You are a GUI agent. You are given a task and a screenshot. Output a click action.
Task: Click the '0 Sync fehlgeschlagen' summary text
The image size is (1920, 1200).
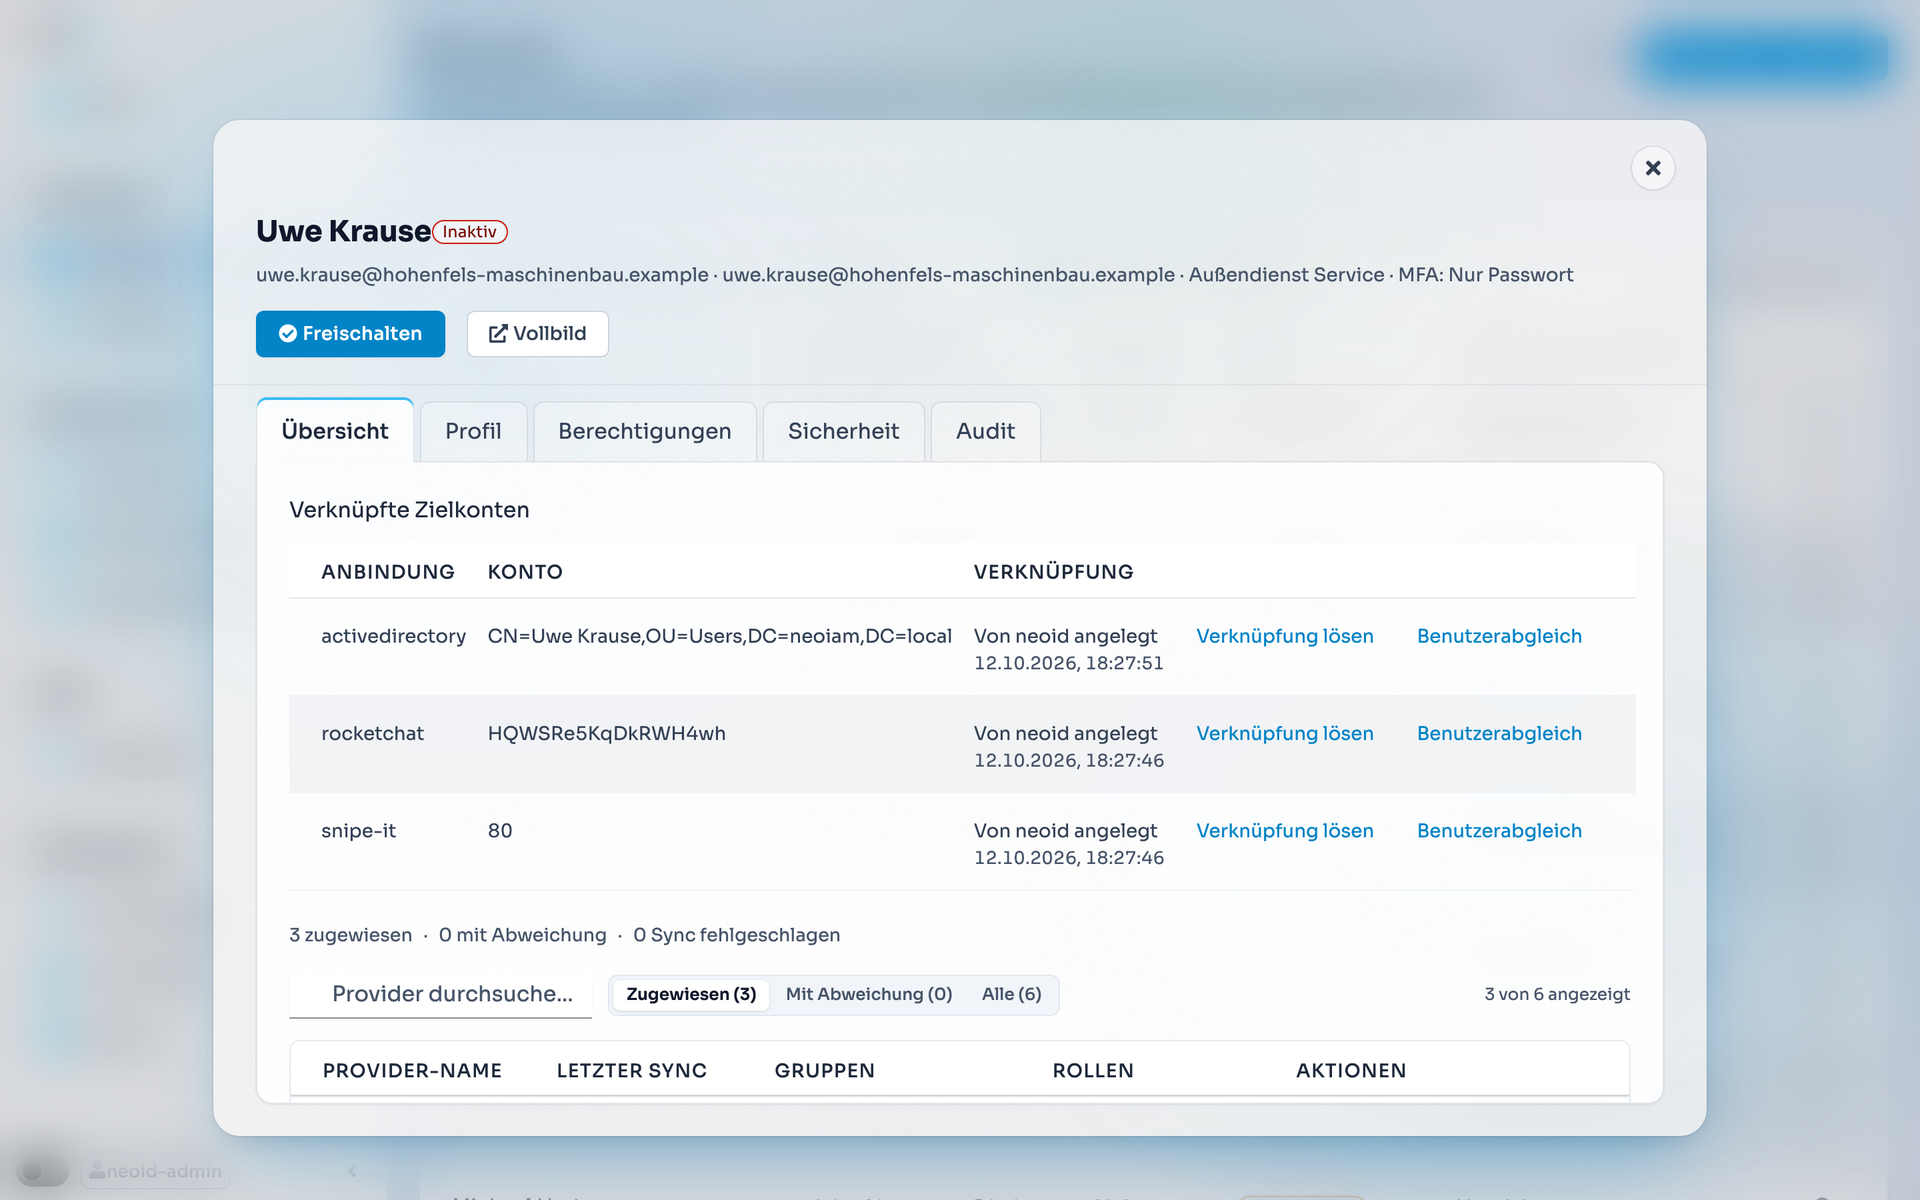click(x=737, y=935)
